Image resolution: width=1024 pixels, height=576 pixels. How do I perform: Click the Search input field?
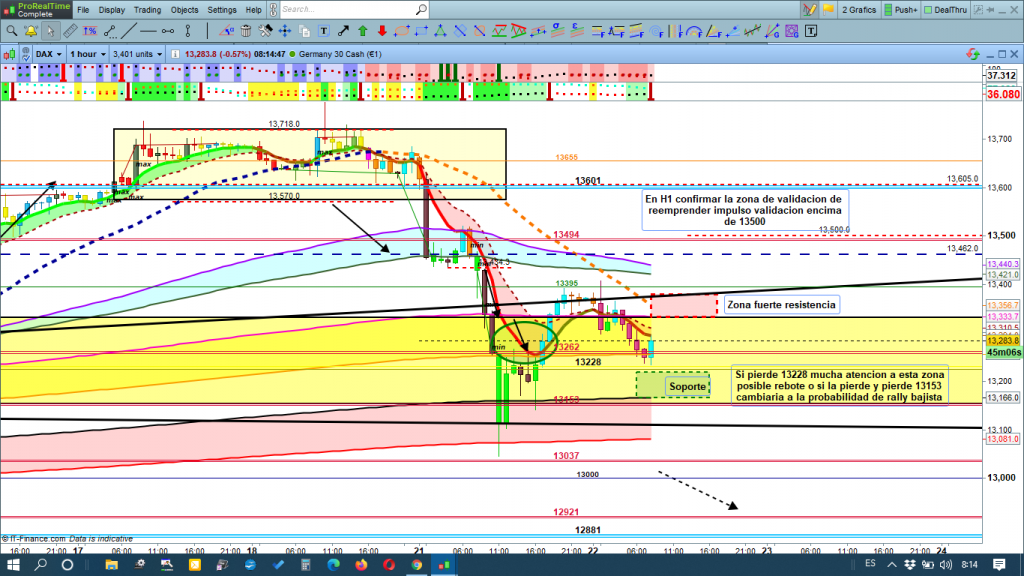coord(350,10)
